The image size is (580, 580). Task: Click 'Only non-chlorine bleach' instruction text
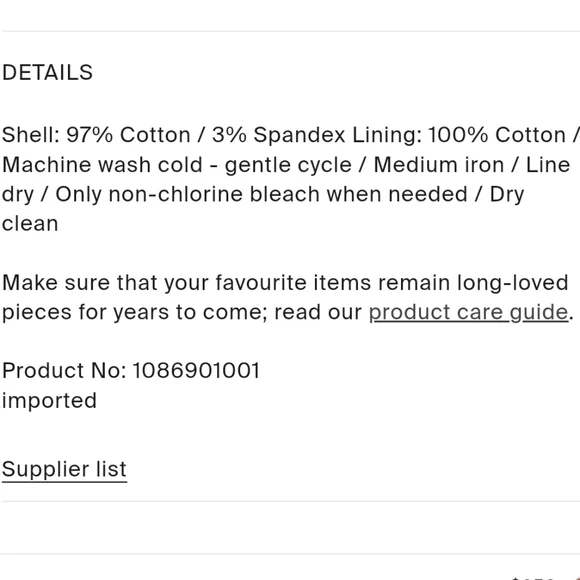pos(188,194)
